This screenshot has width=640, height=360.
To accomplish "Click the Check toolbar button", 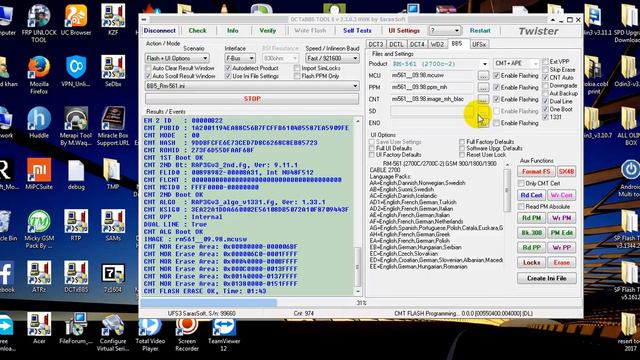I will pyautogui.click(x=197, y=31).
